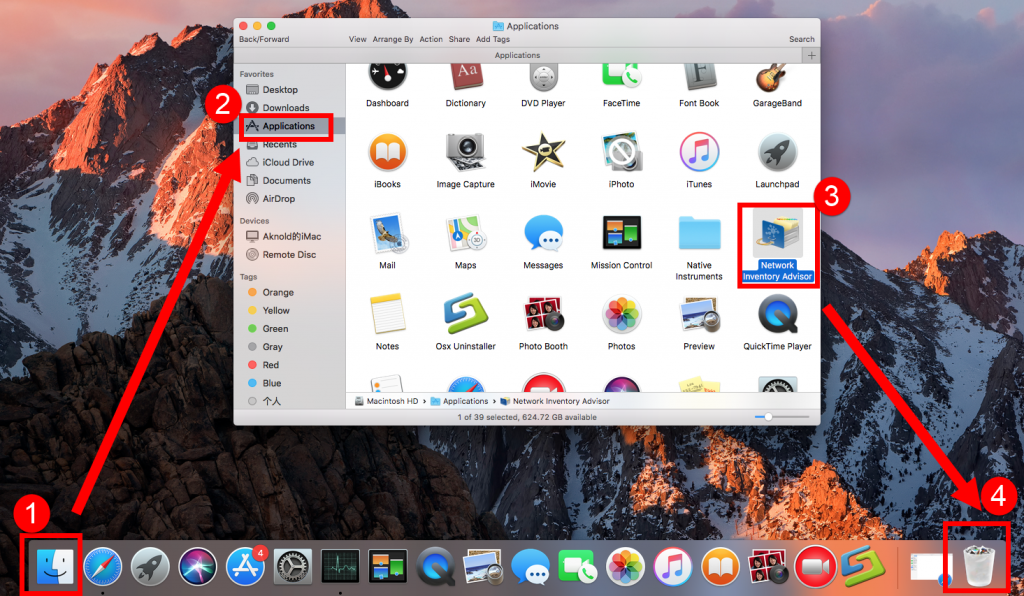Screen dimensions: 1024x596
Task: Click Arrange By in the toolbar
Action: click(x=393, y=39)
